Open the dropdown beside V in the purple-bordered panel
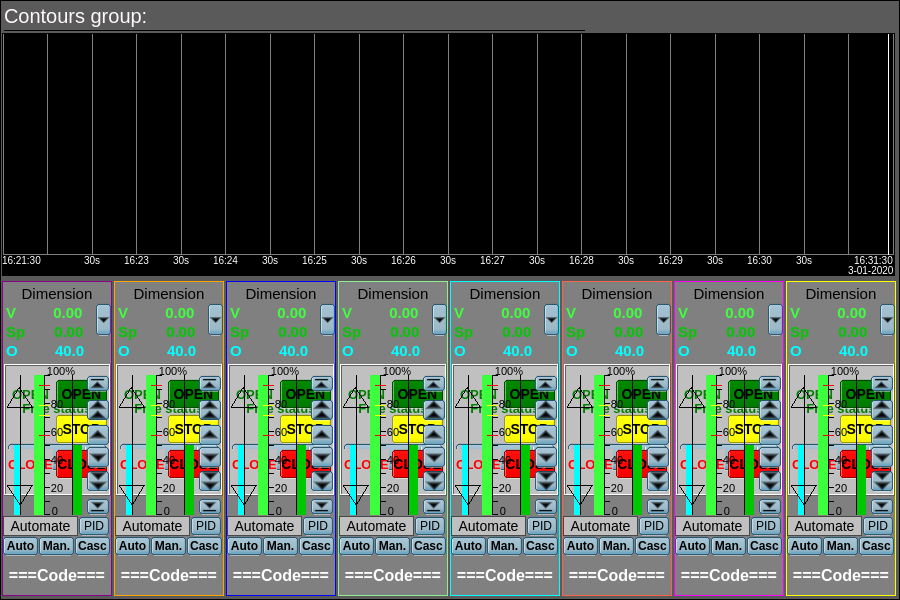Viewport: 900px width, 600px height. tap(104, 320)
